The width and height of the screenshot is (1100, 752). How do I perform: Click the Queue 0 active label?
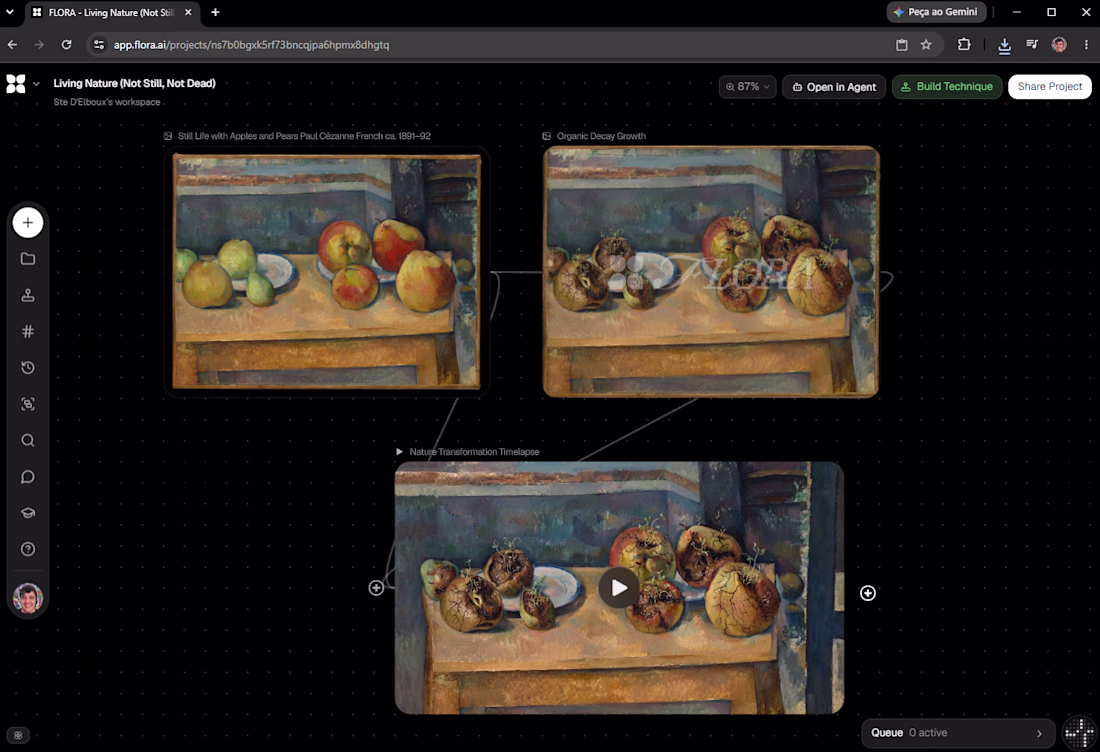[x=908, y=732]
